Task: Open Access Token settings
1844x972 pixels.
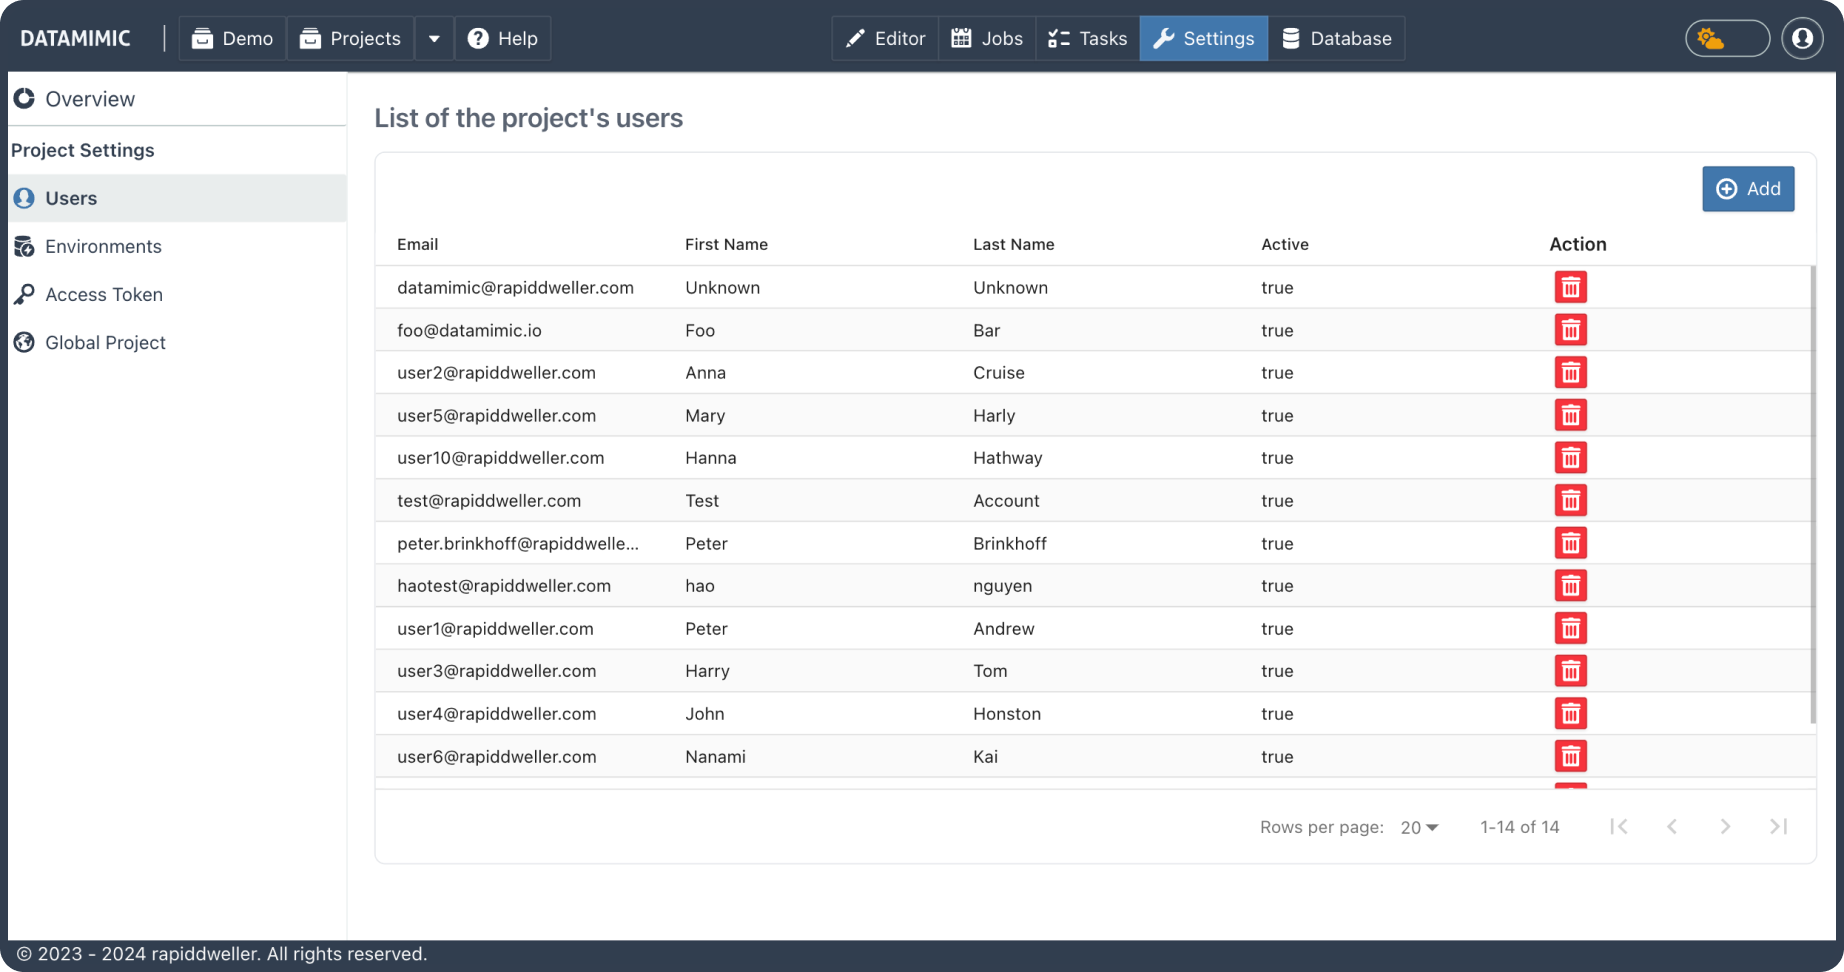Action: [103, 295]
